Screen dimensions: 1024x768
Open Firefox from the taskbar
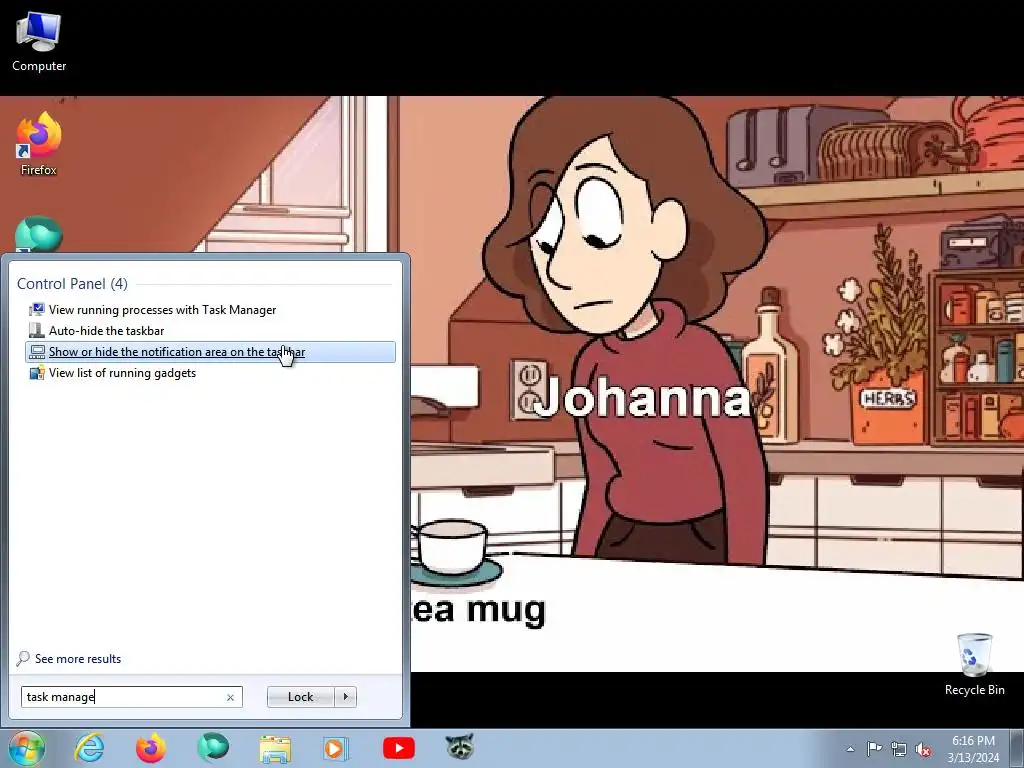point(151,748)
